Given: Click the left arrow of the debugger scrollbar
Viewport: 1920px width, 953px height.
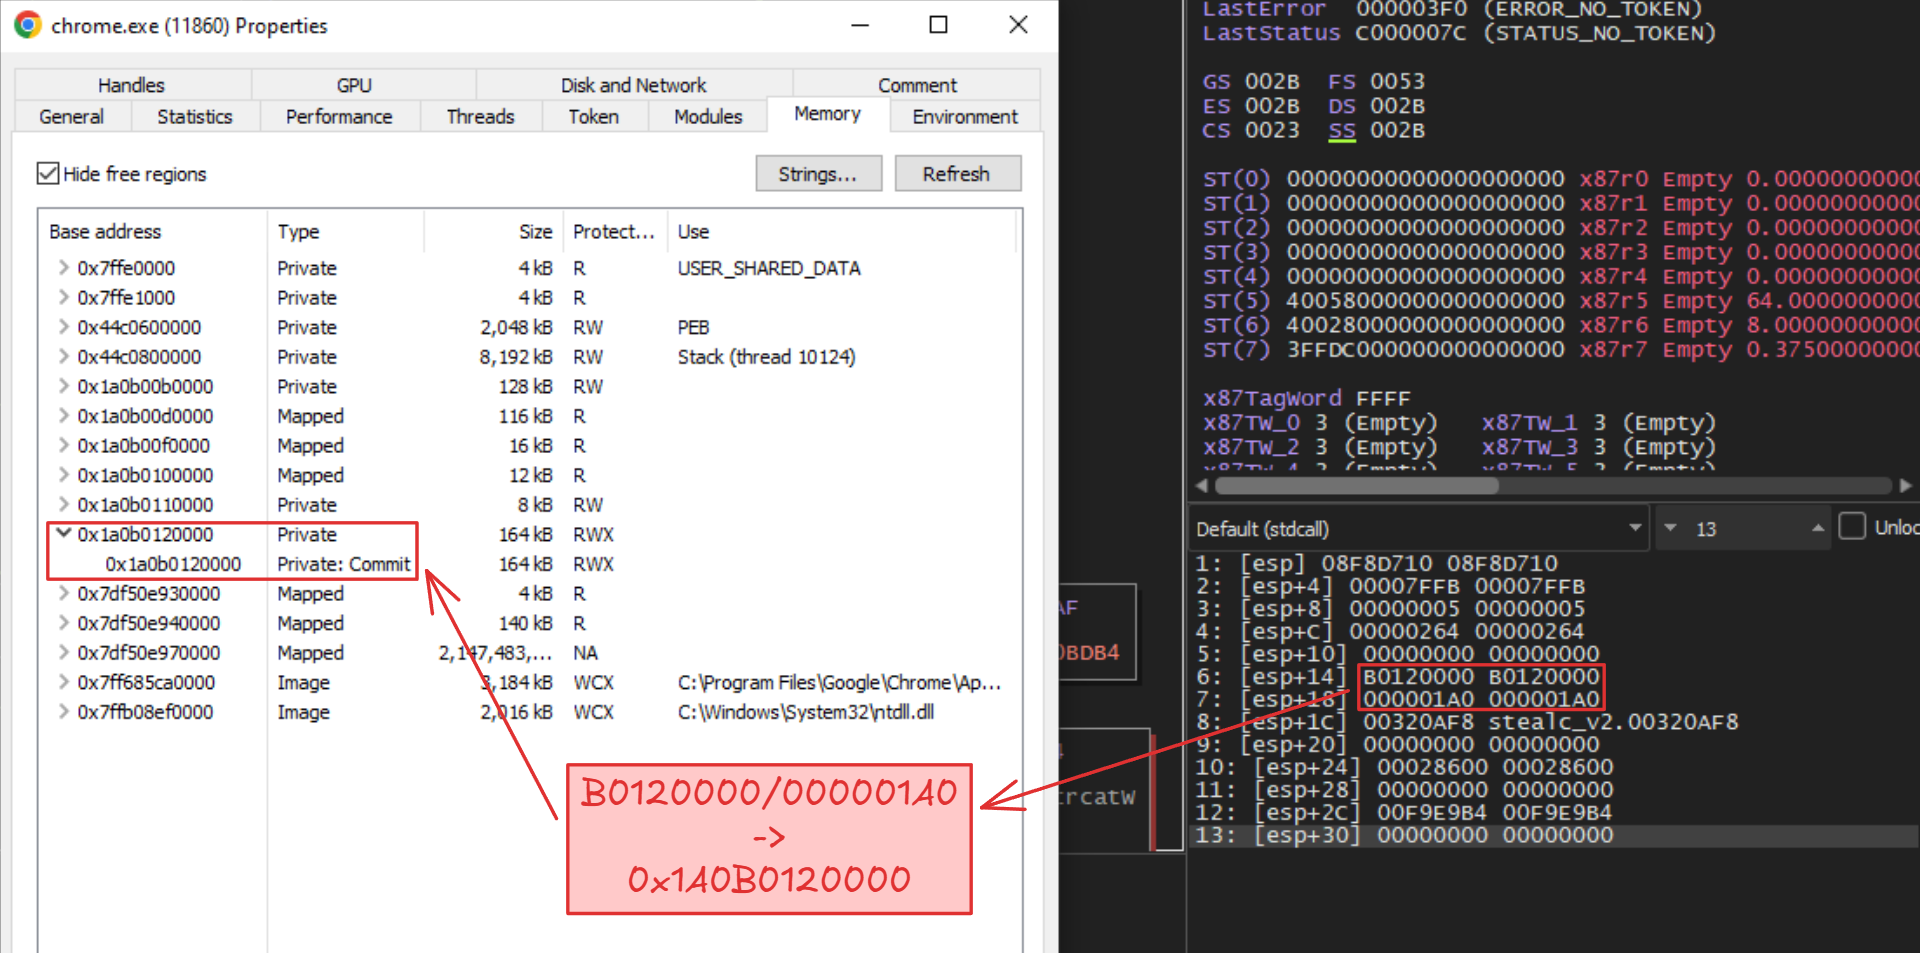Looking at the screenshot, I should [1201, 485].
